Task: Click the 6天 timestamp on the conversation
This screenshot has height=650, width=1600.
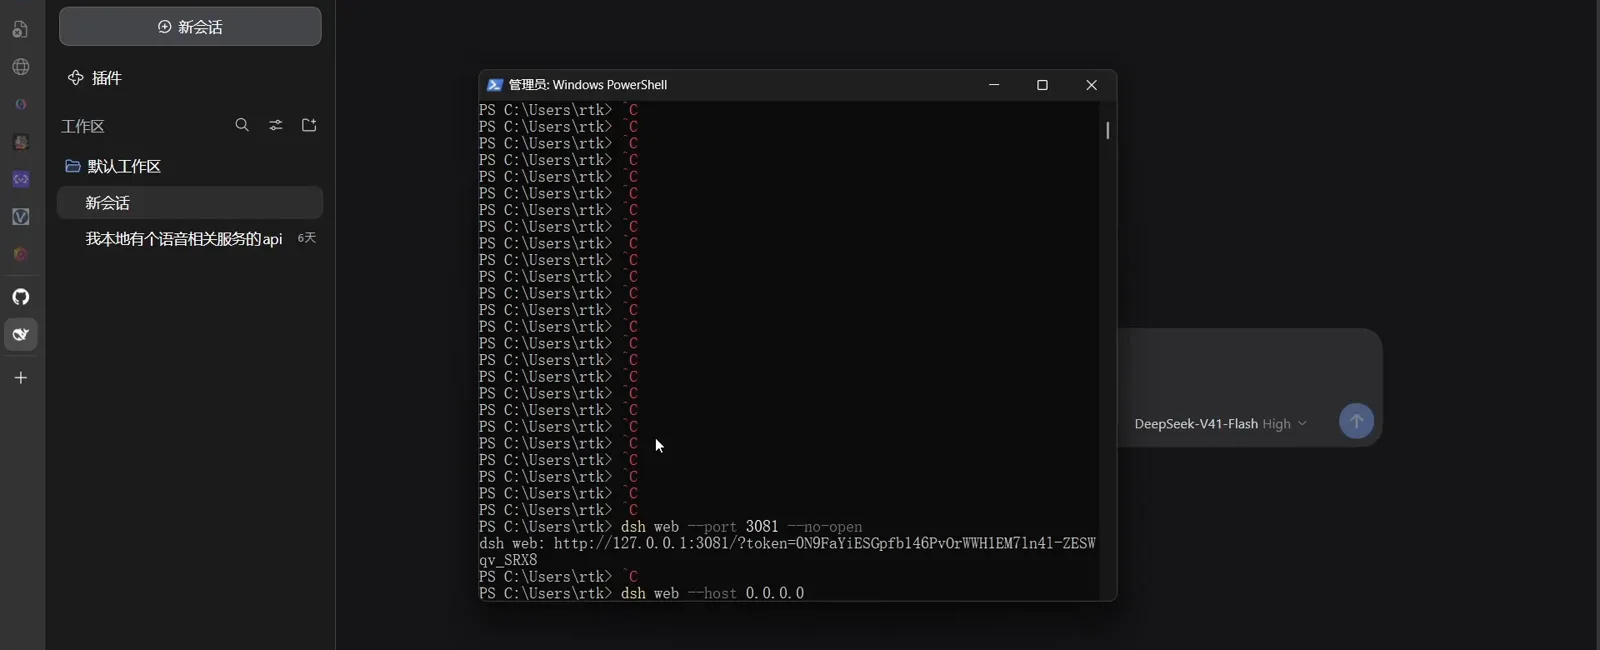Action: [x=307, y=238]
